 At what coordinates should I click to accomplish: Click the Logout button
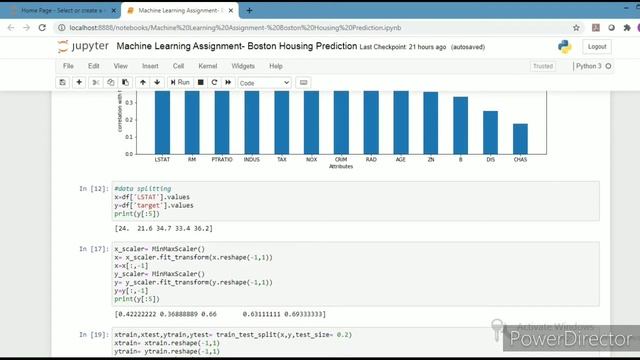tap(597, 47)
